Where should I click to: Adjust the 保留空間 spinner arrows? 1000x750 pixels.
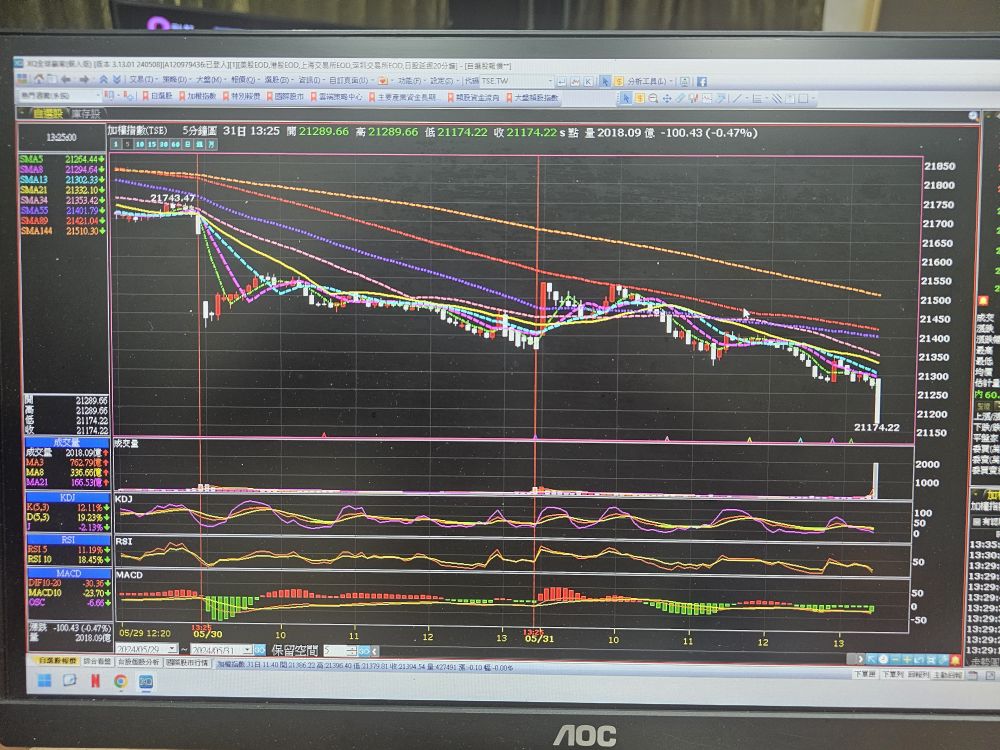click(352, 651)
